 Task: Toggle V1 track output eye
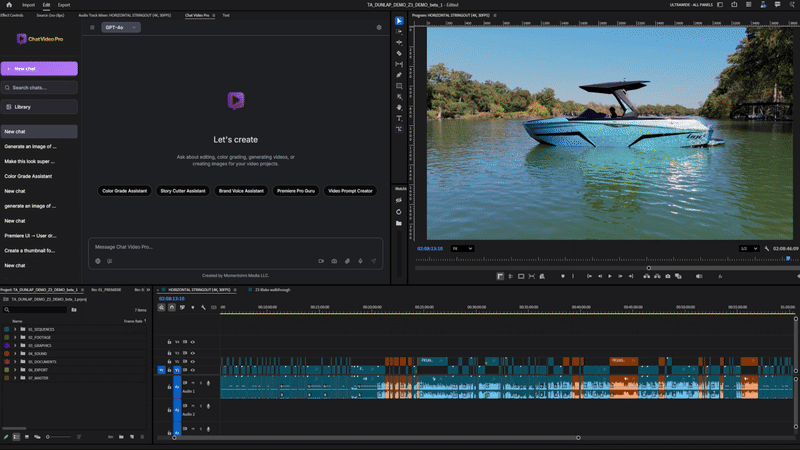point(193,370)
